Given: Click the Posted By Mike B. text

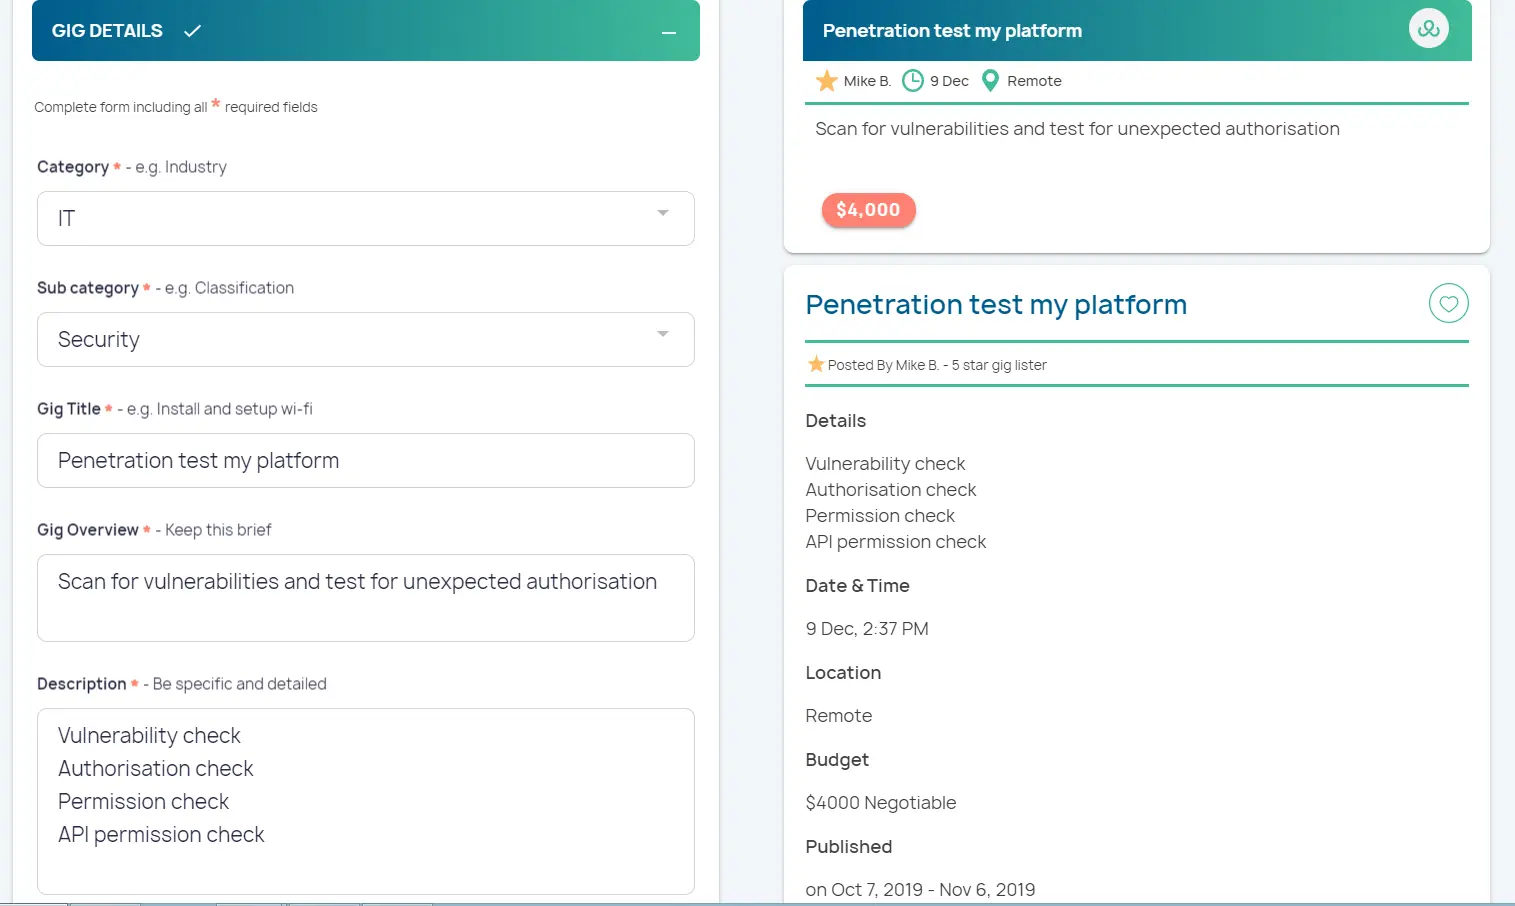Looking at the screenshot, I should (x=882, y=365).
